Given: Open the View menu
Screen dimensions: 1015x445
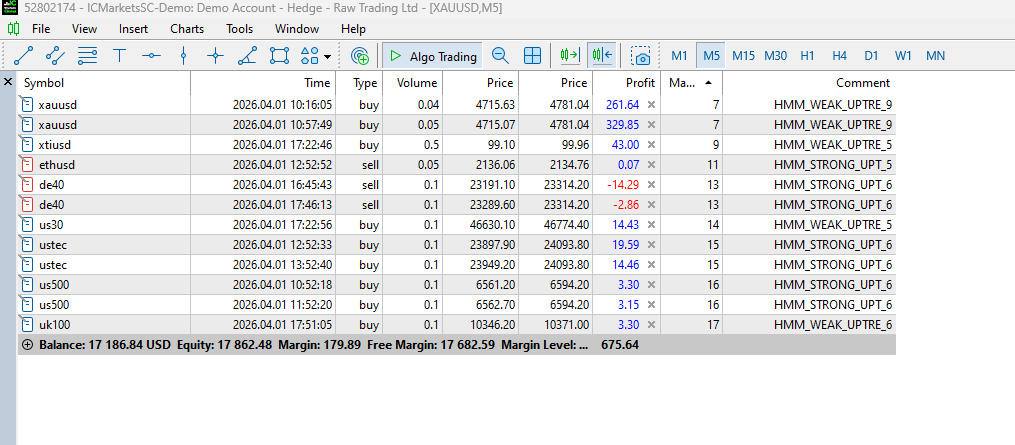Looking at the screenshot, I should point(84,29).
